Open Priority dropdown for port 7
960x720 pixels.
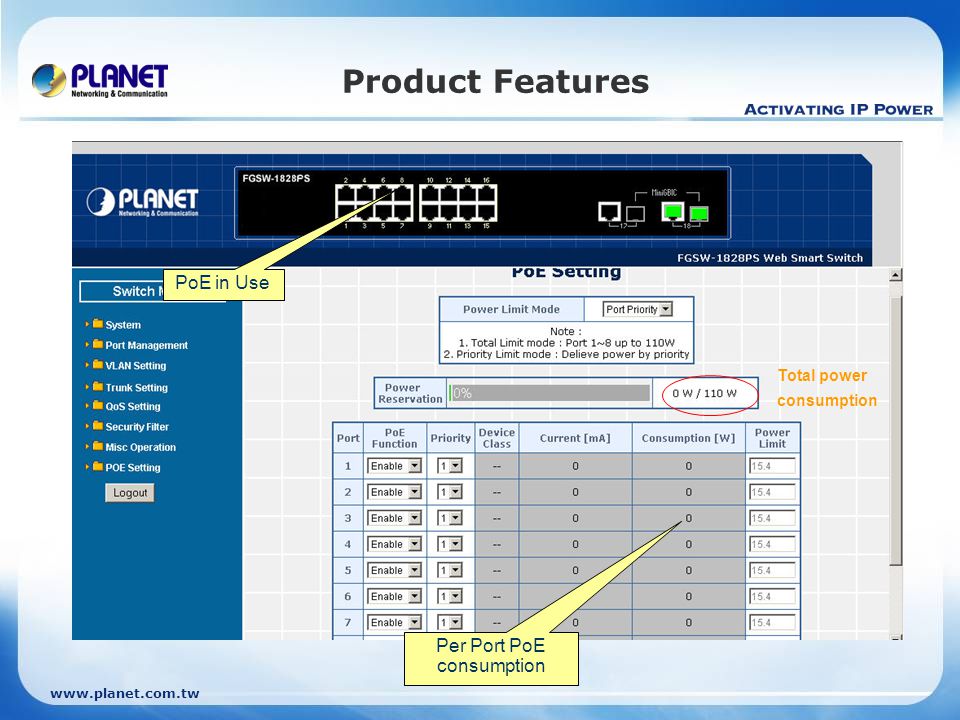coord(449,622)
